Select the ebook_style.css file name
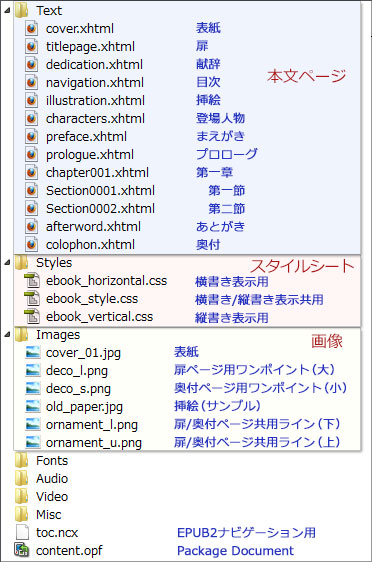Screen dimensions: 372x562 [x=92, y=299]
